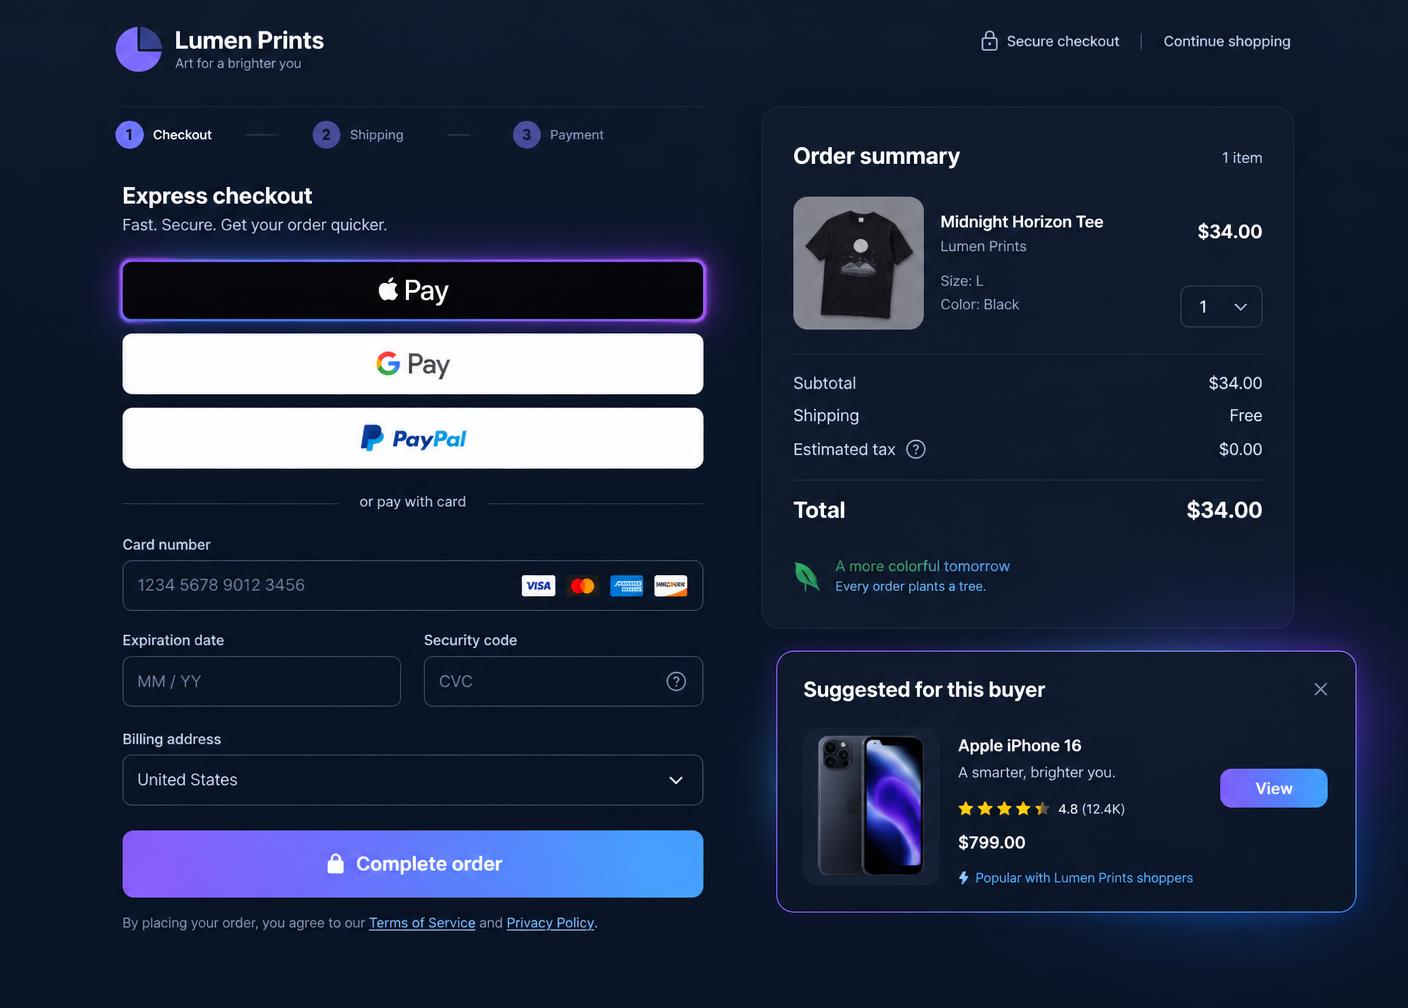
Task: Open the Terms of Service link
Action: [x=422, y=923]
